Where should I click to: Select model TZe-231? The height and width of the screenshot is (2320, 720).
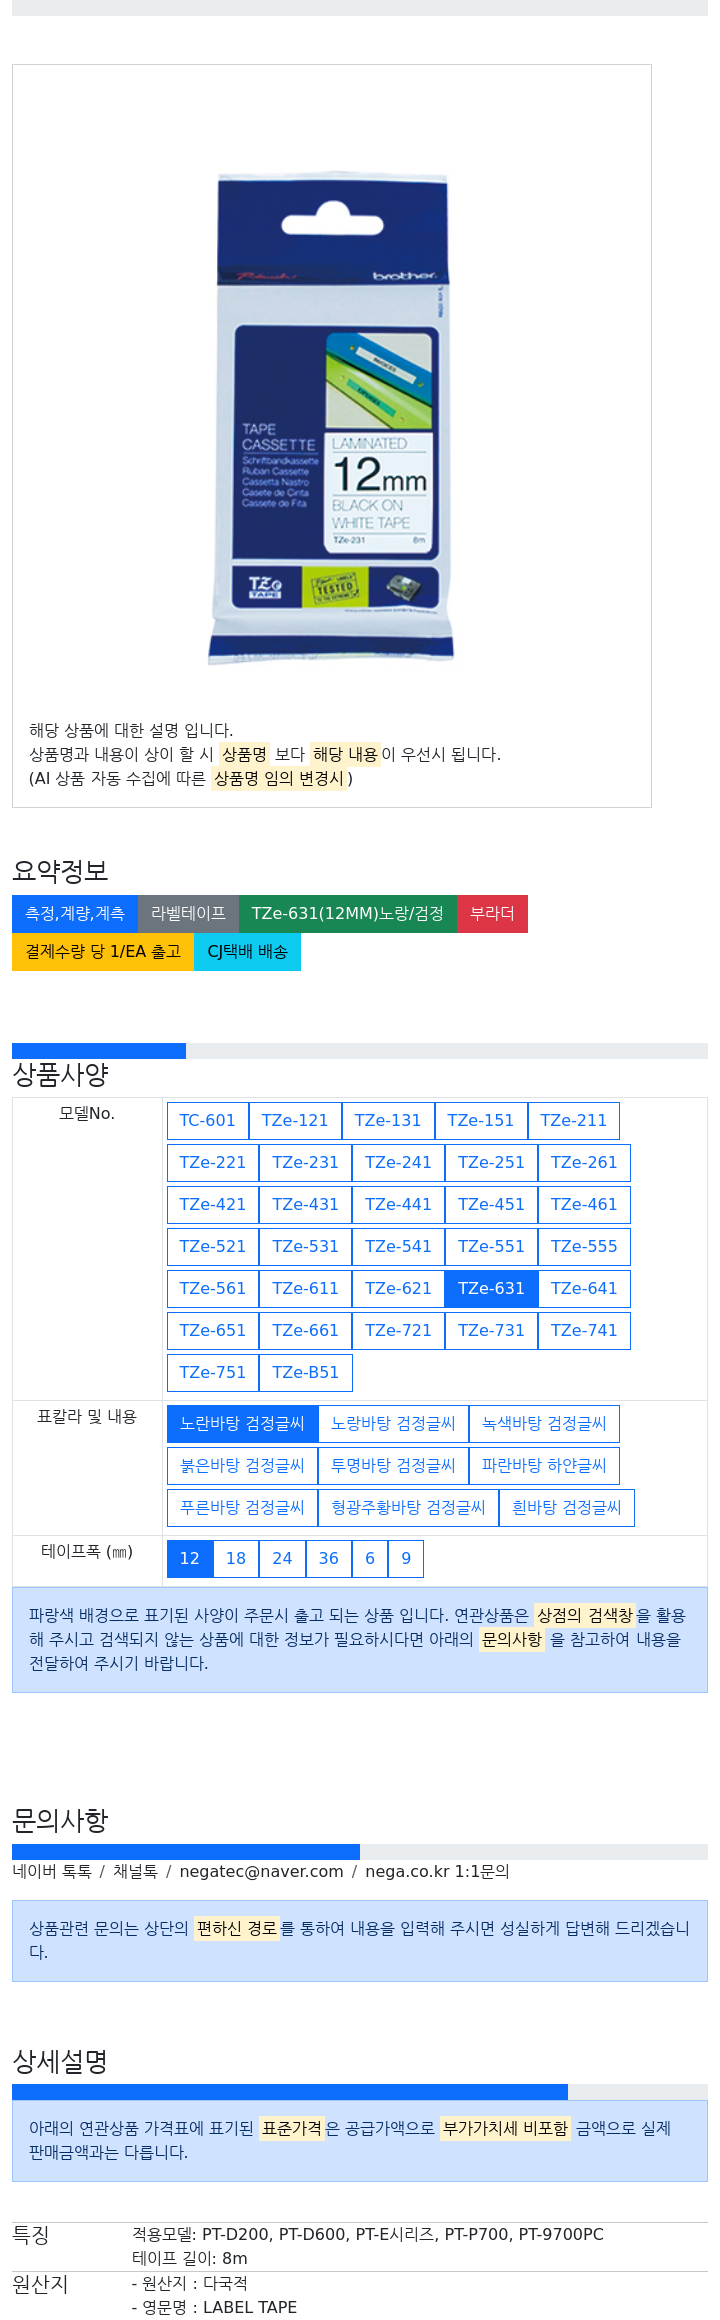pos(305,1163)
